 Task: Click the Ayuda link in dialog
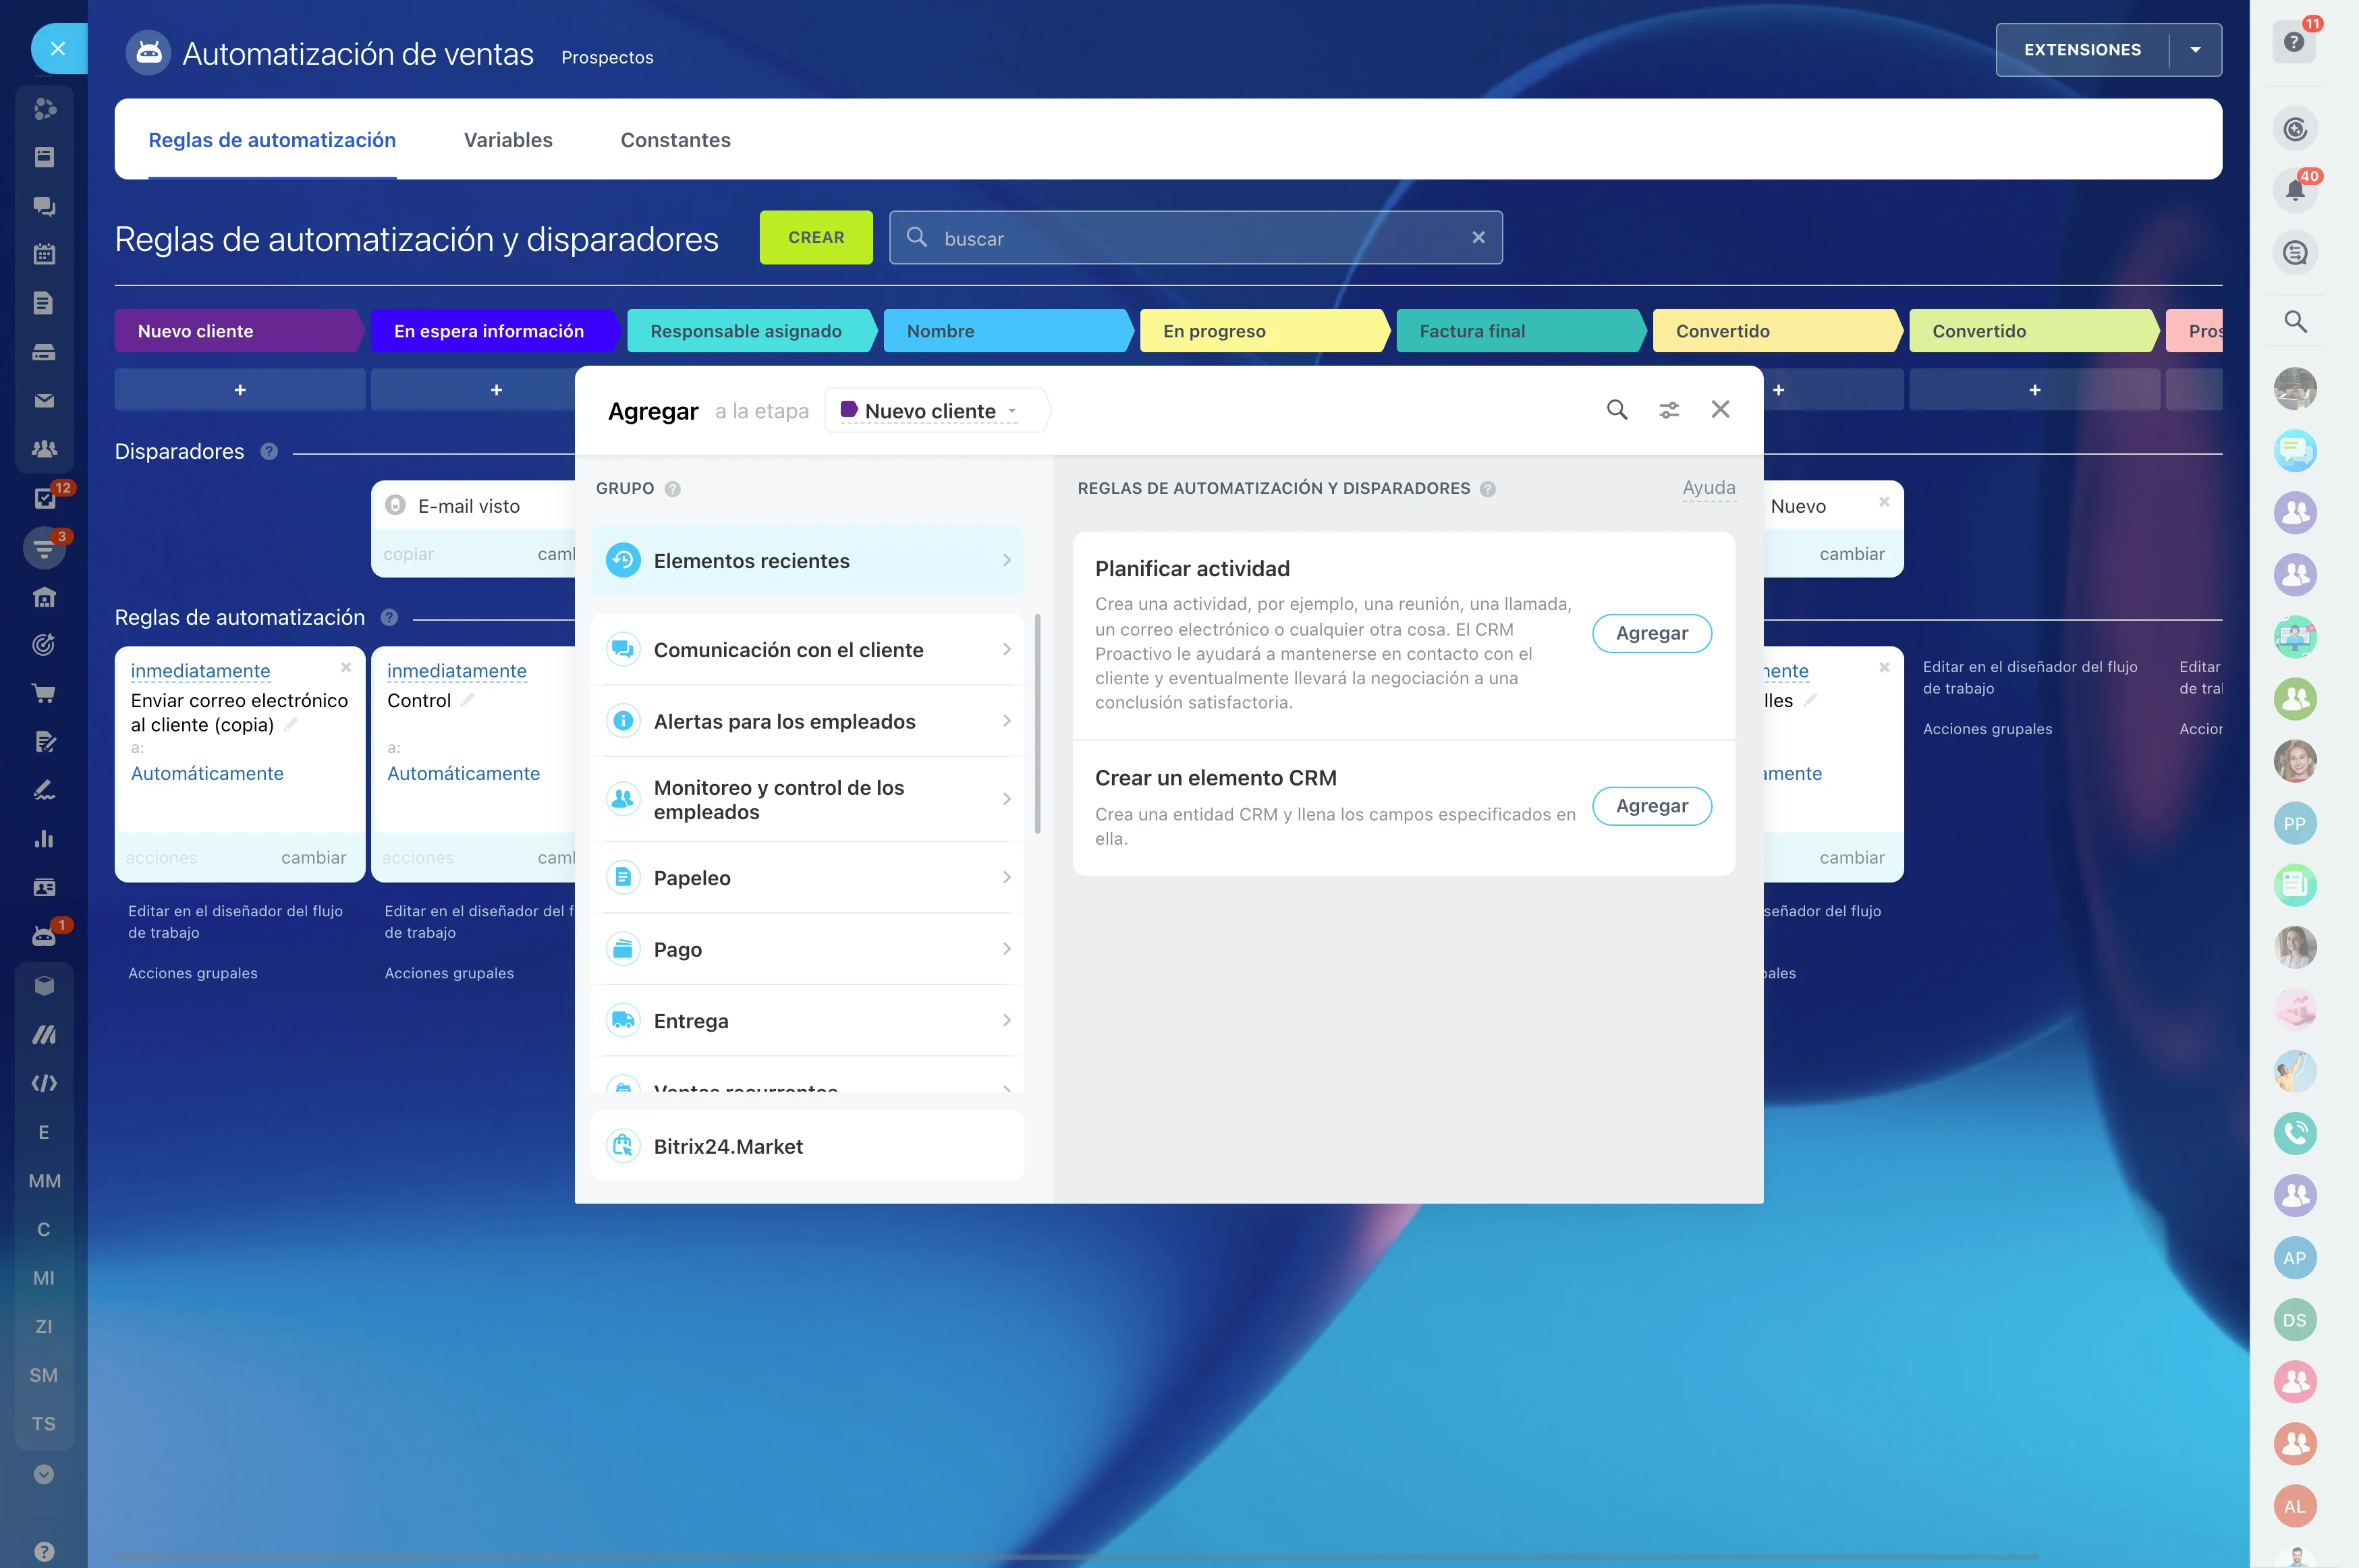pos(1708,488)
